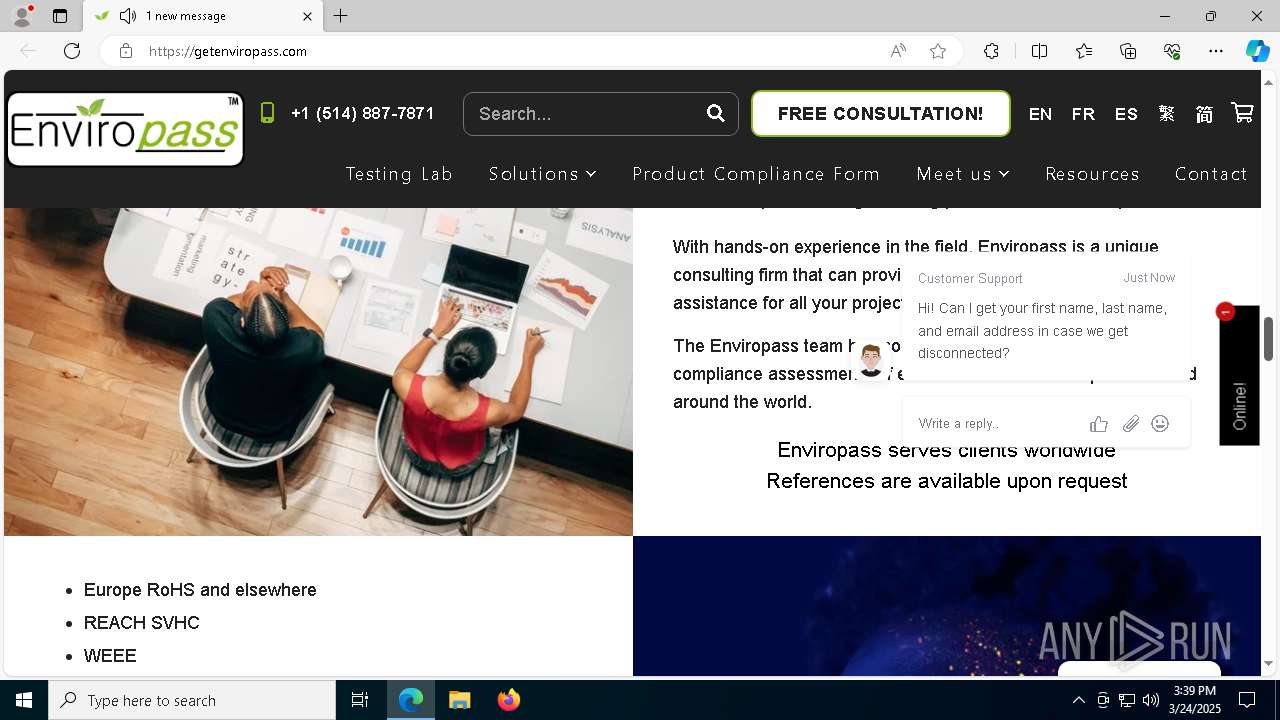Open the browser Extensions icon
The height and width of the screenshot is (720, 1280).
[x=991, y=51]
